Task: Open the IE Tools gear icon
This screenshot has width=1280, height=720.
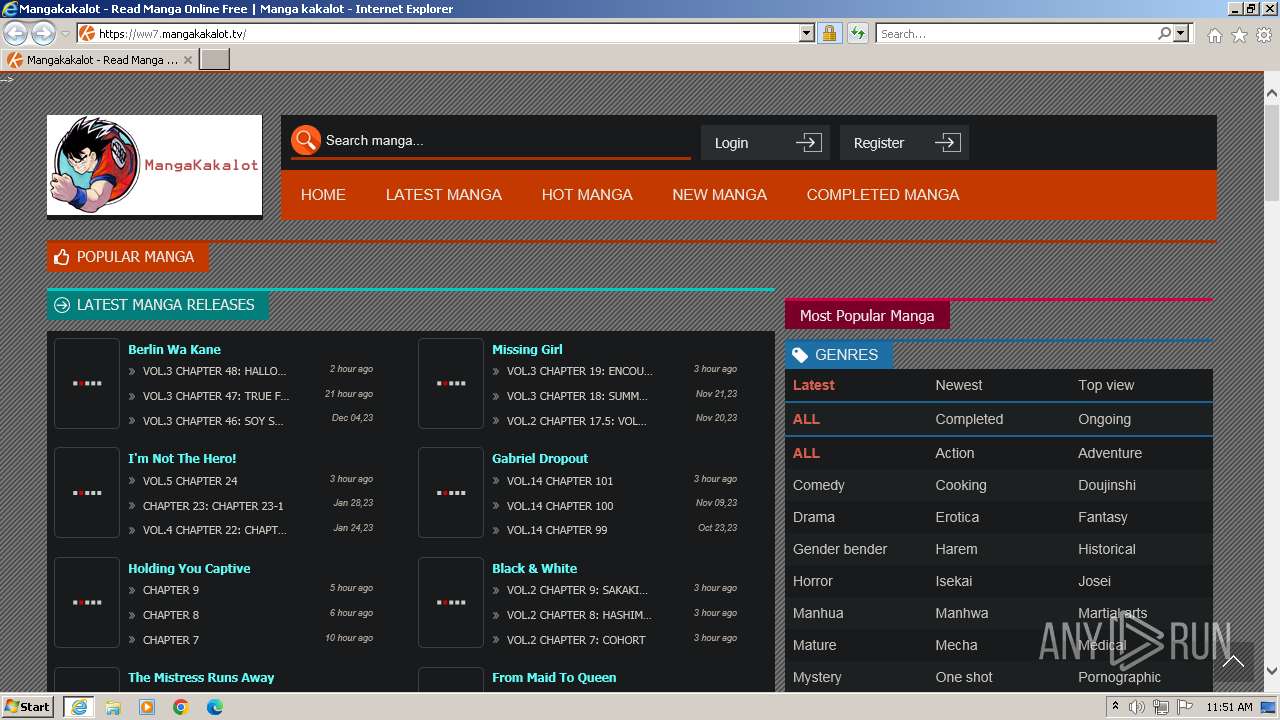Action: coord(1264,35)
